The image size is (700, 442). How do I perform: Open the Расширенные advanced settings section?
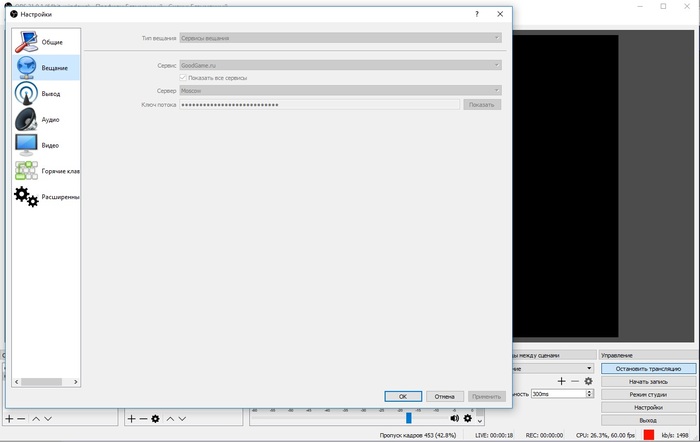[46, 197]
